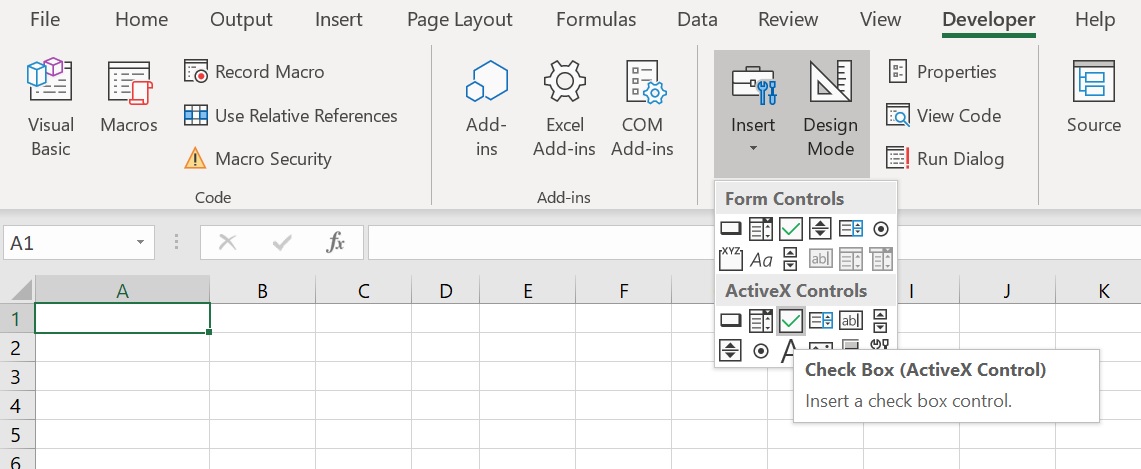
Task: Open the Macros dialog
Action: [x=129, y=98]
